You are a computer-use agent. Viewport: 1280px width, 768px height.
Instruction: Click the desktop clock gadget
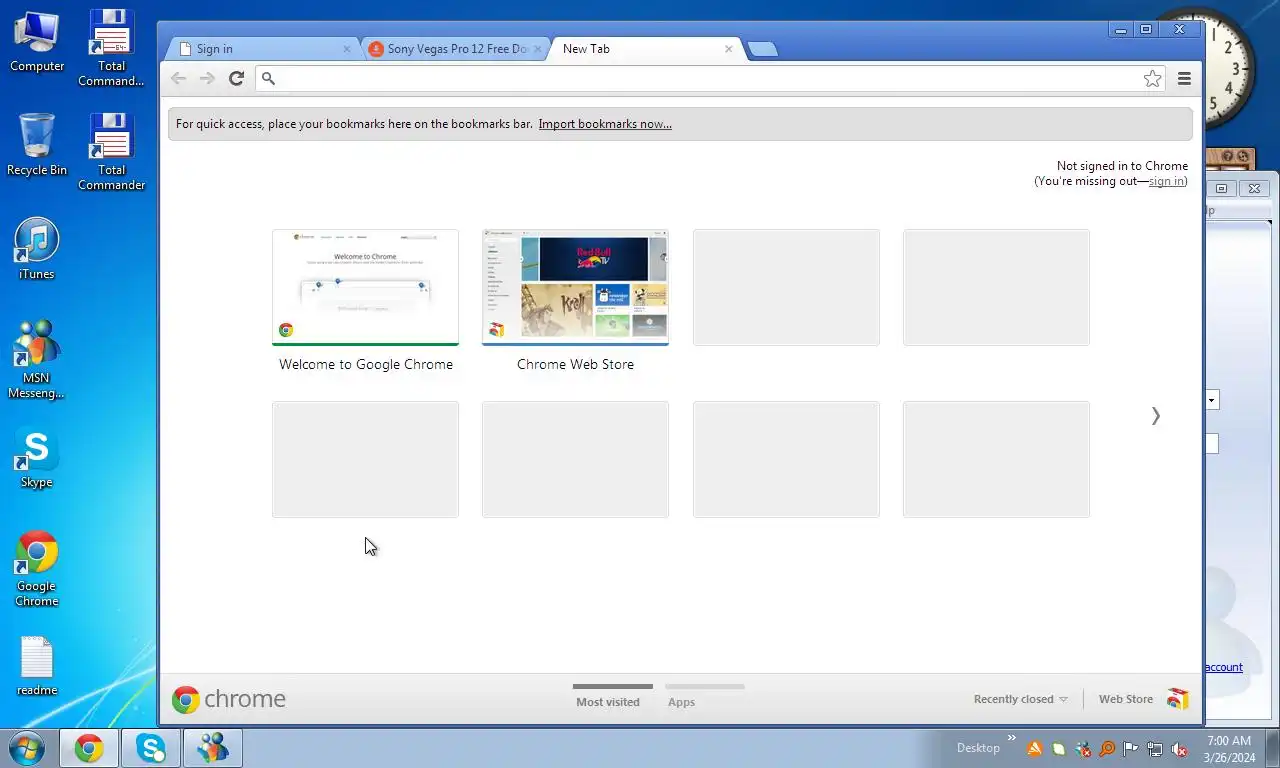pos(1229,68)
